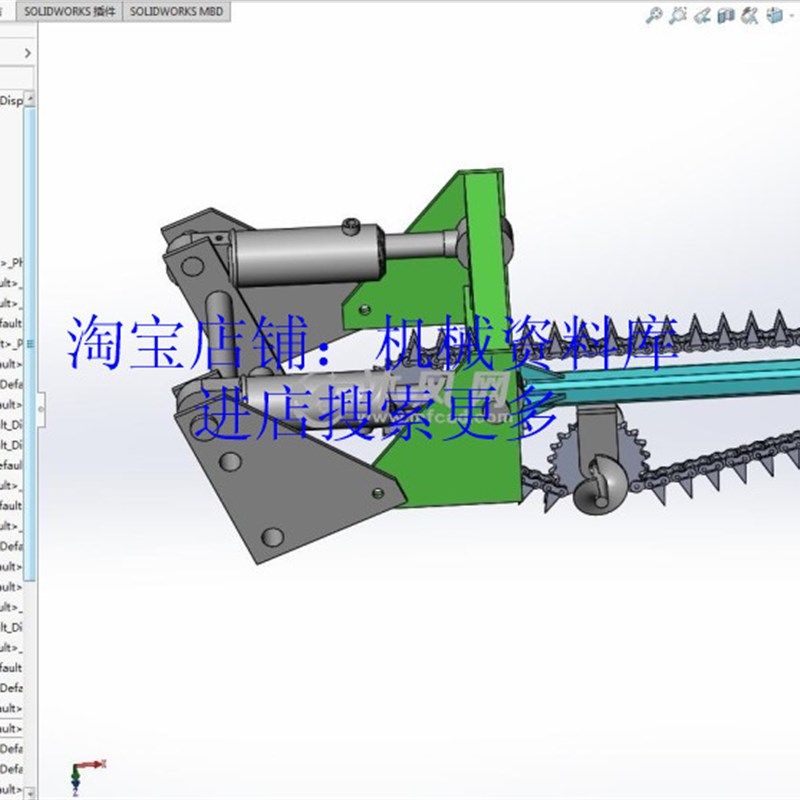Click the Hide/Show Items toolbar icon

click(x=750, y=15)
